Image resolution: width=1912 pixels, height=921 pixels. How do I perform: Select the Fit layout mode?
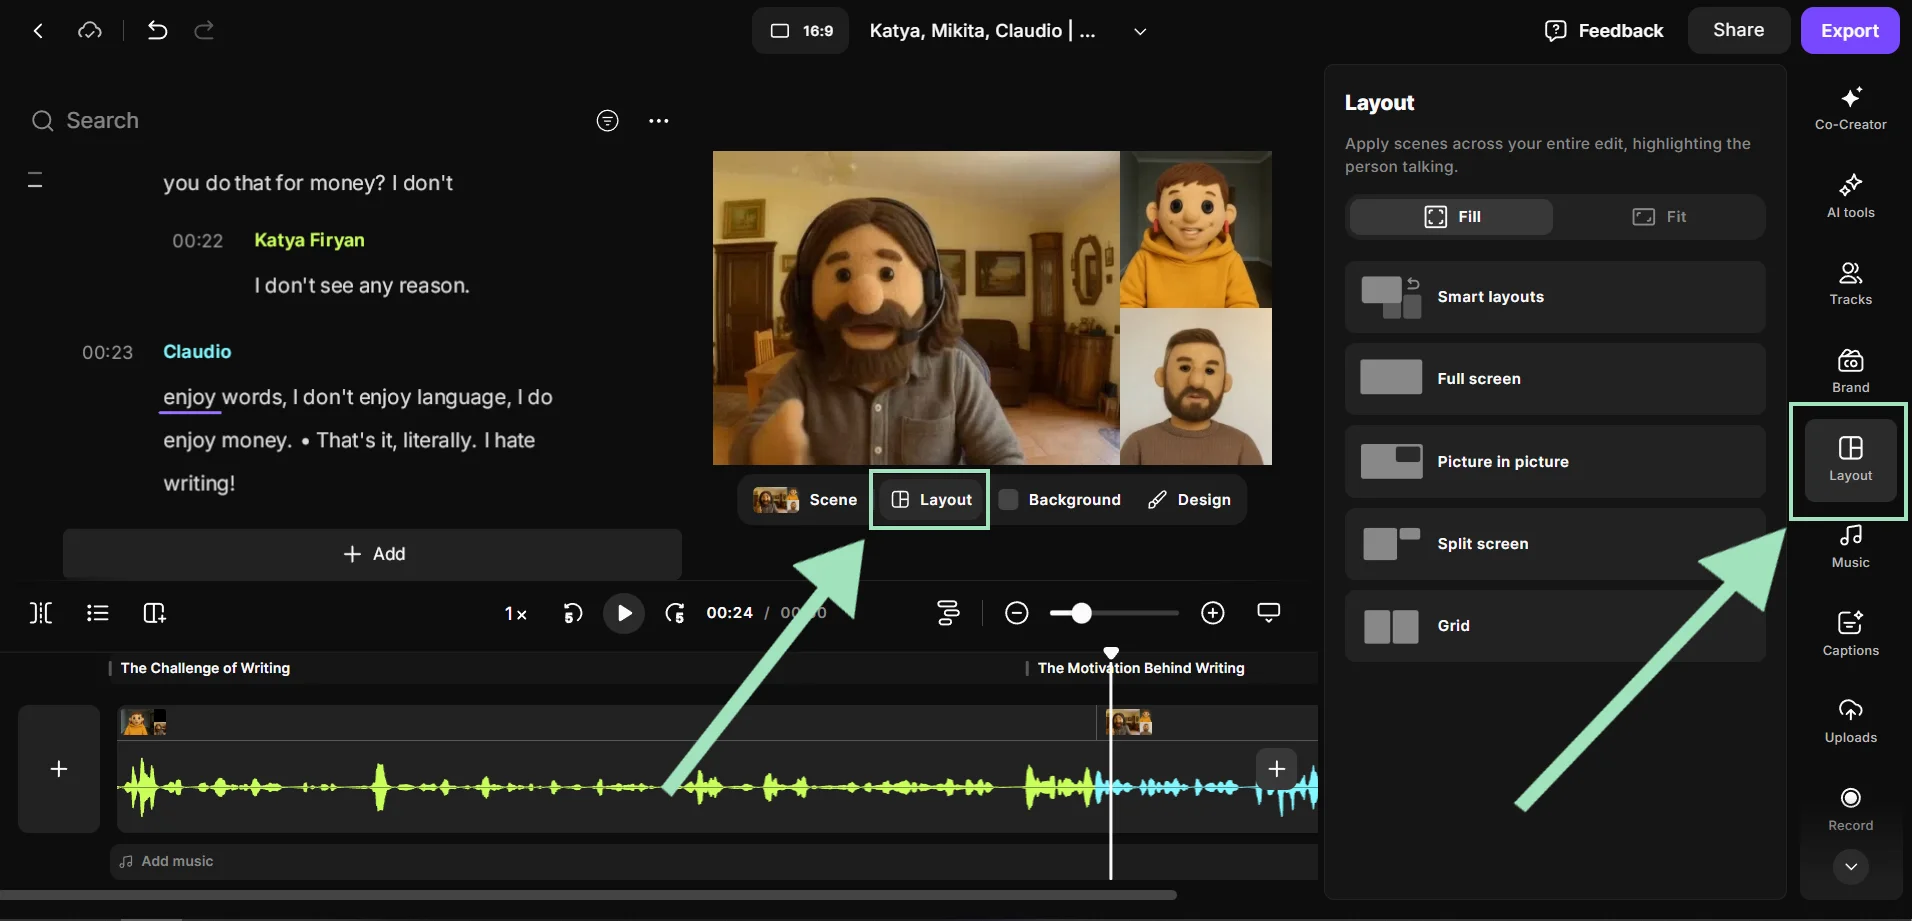[1659, 217]
